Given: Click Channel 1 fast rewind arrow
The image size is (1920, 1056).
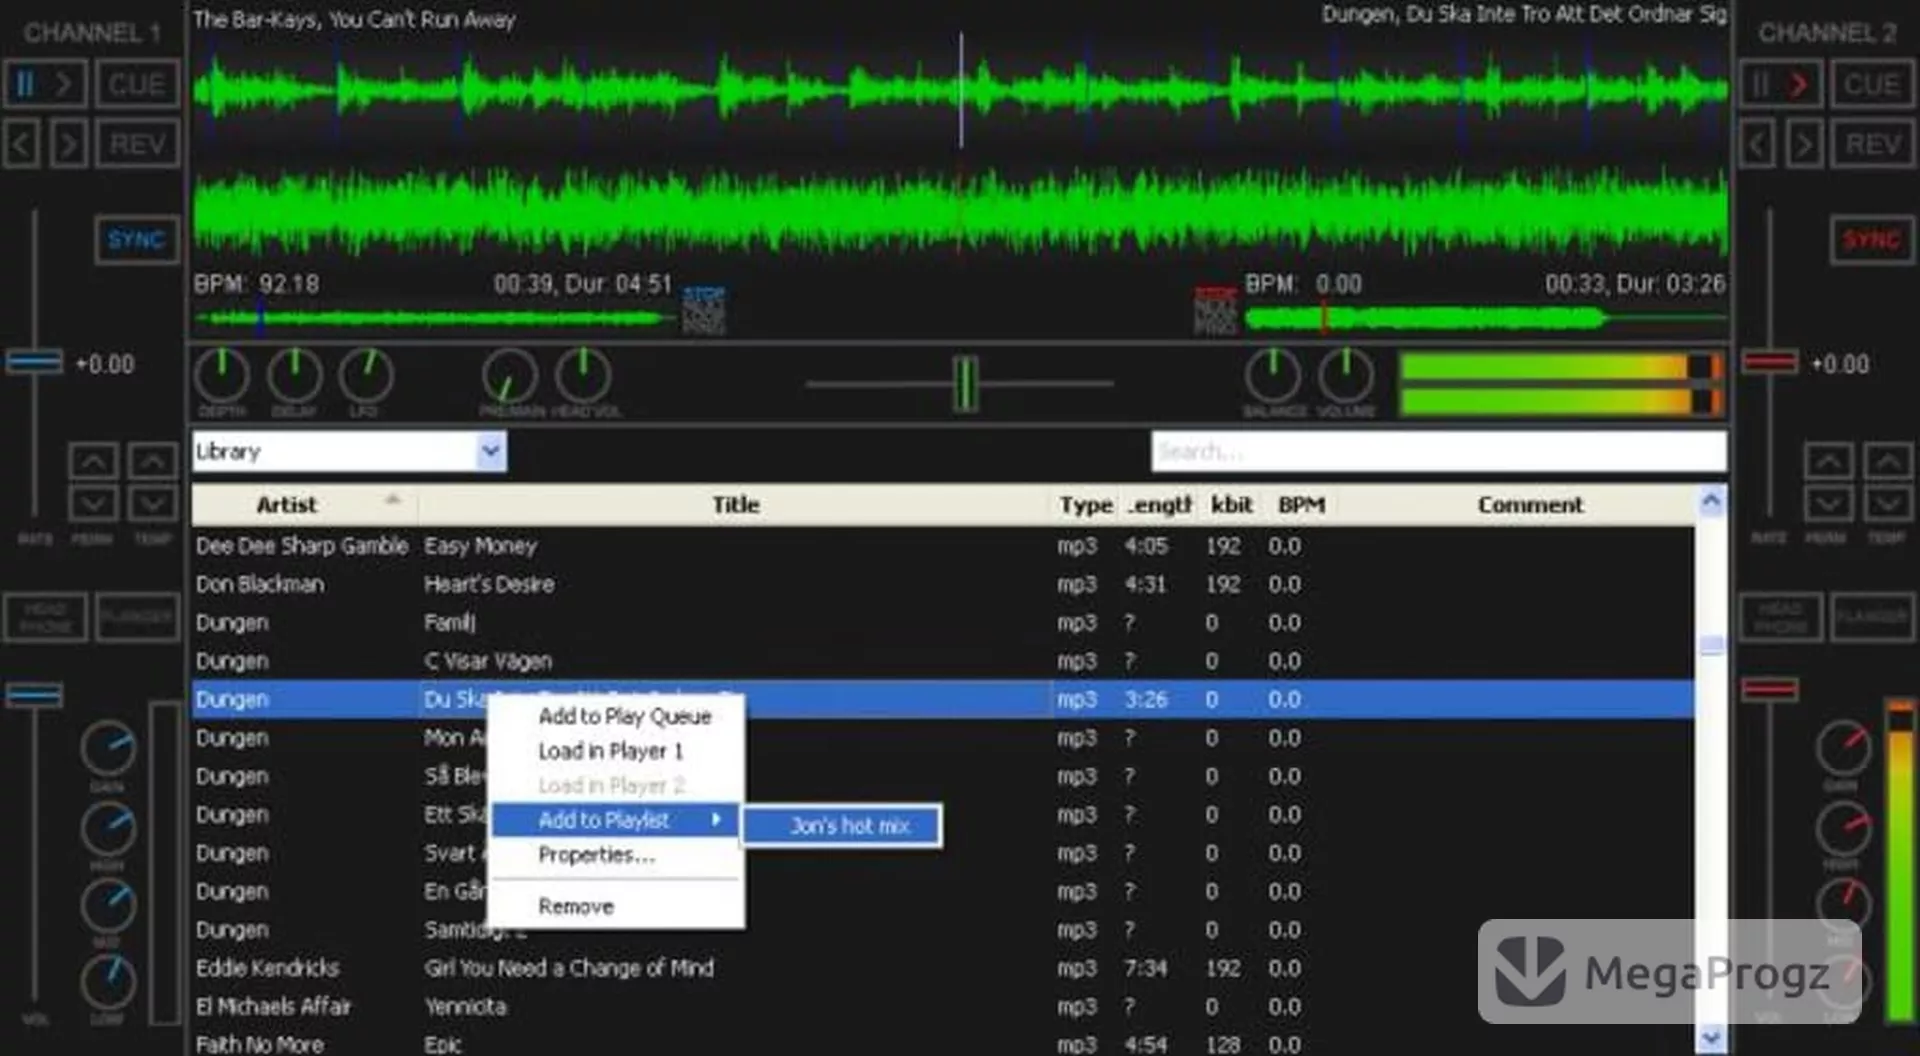Looking at the screenshot, I should [22, 144].
